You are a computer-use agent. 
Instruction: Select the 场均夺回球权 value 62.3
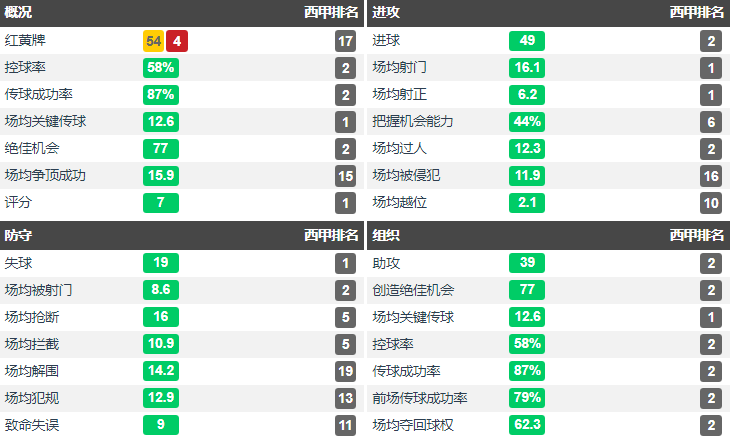(527, 424)
